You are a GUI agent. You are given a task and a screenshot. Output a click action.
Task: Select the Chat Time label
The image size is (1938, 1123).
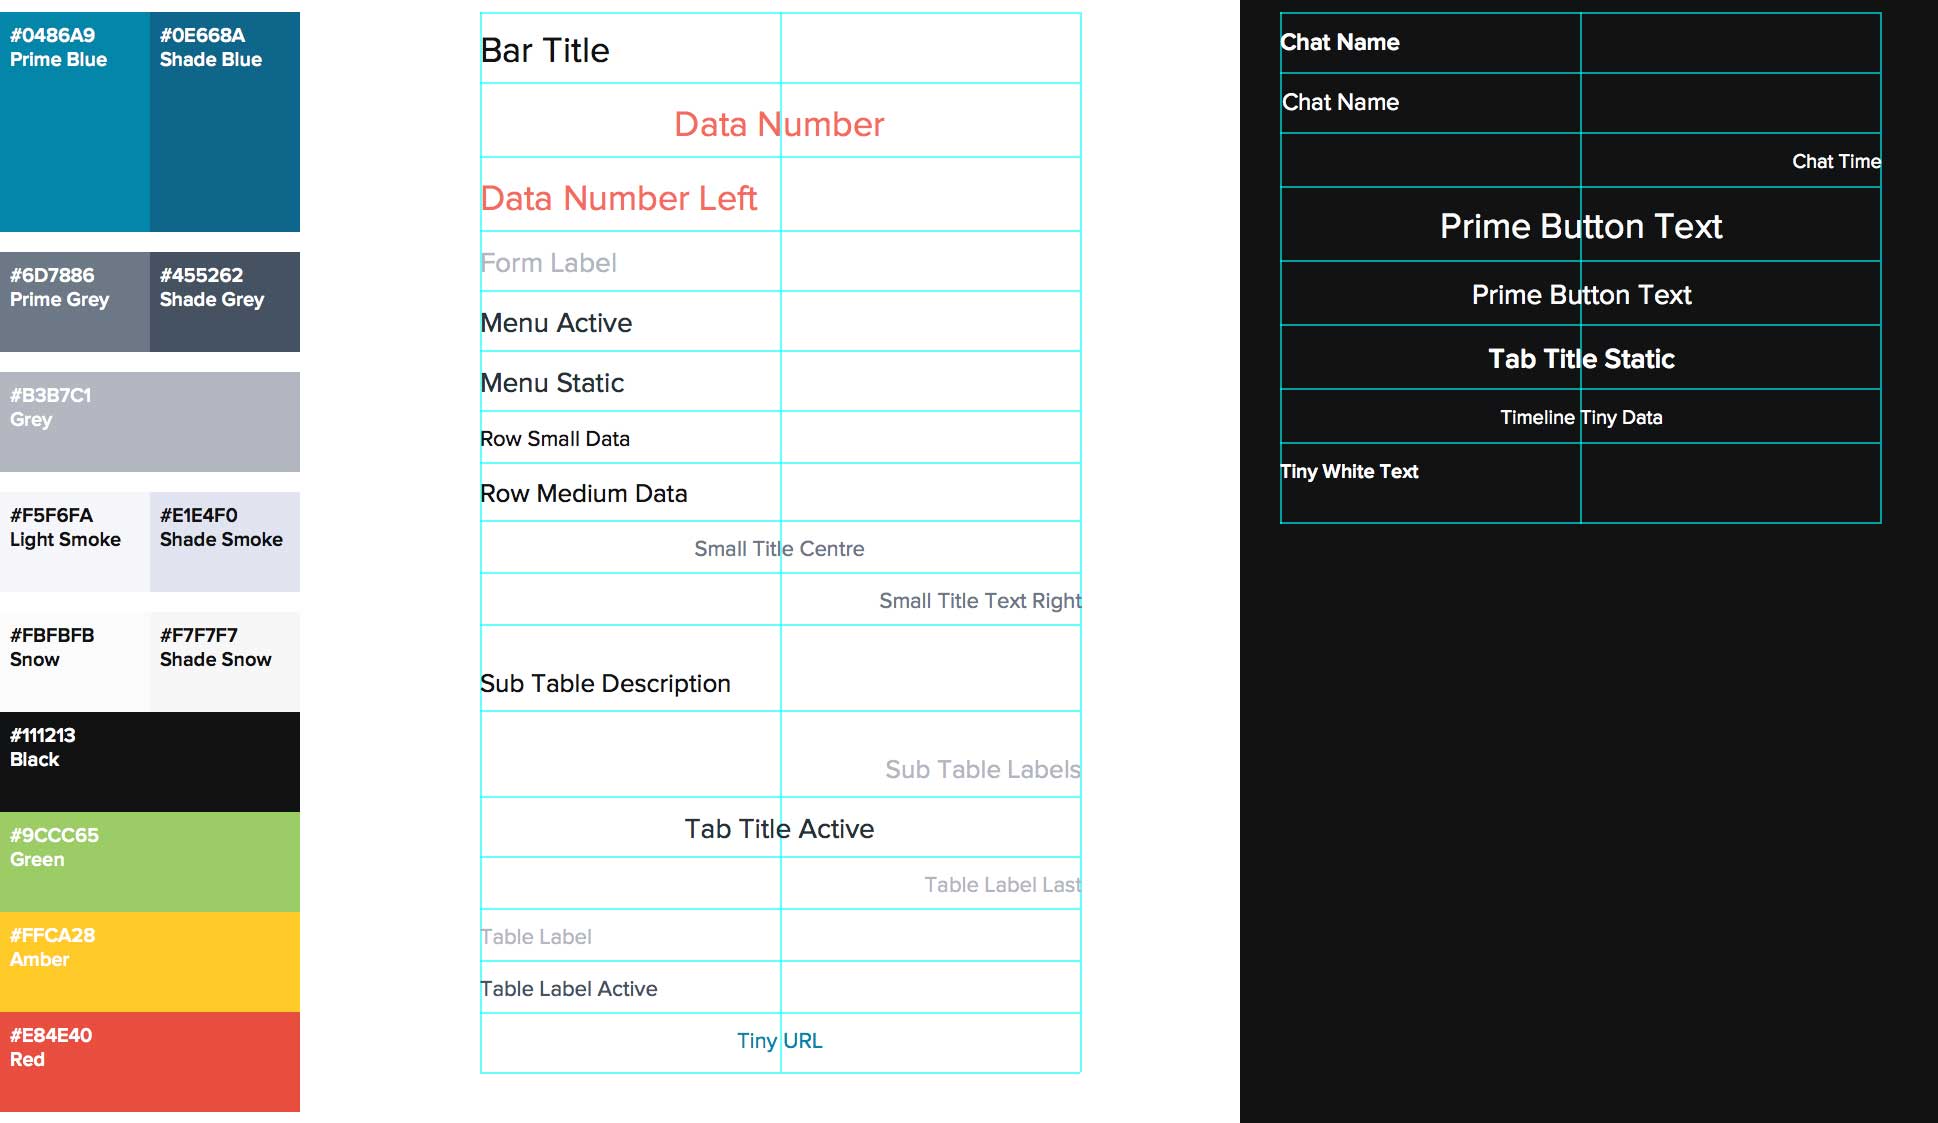tap(1835, 162)
